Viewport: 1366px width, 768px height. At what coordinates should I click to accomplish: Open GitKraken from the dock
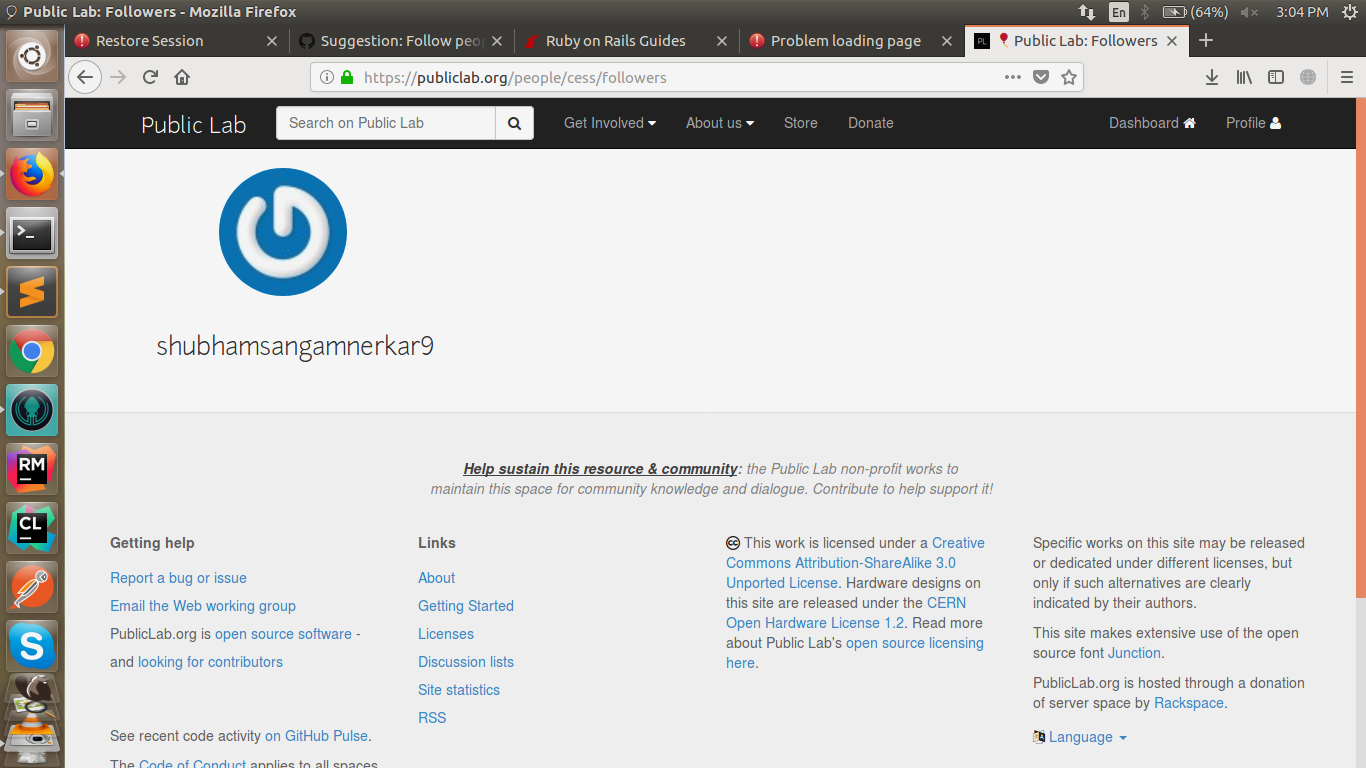tap(32, 411)
